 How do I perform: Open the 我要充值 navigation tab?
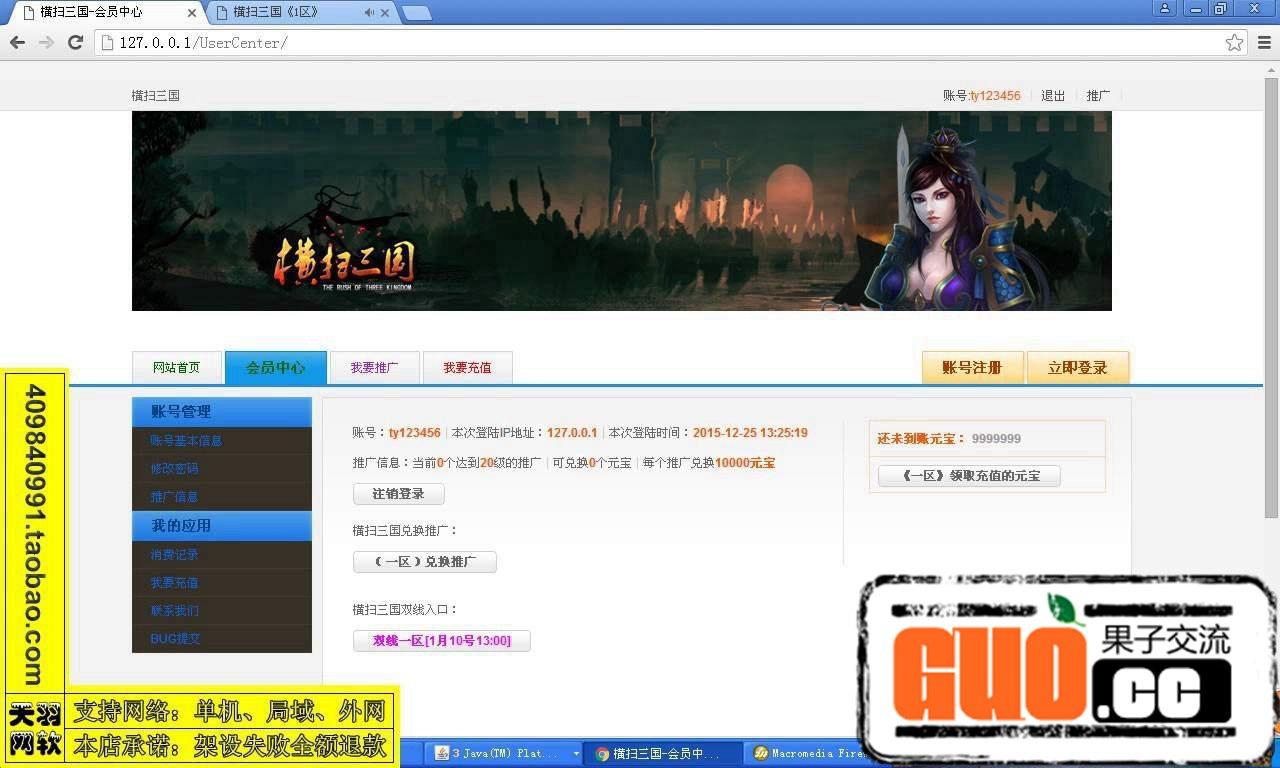pyautogui.click(x=468, y=368)
